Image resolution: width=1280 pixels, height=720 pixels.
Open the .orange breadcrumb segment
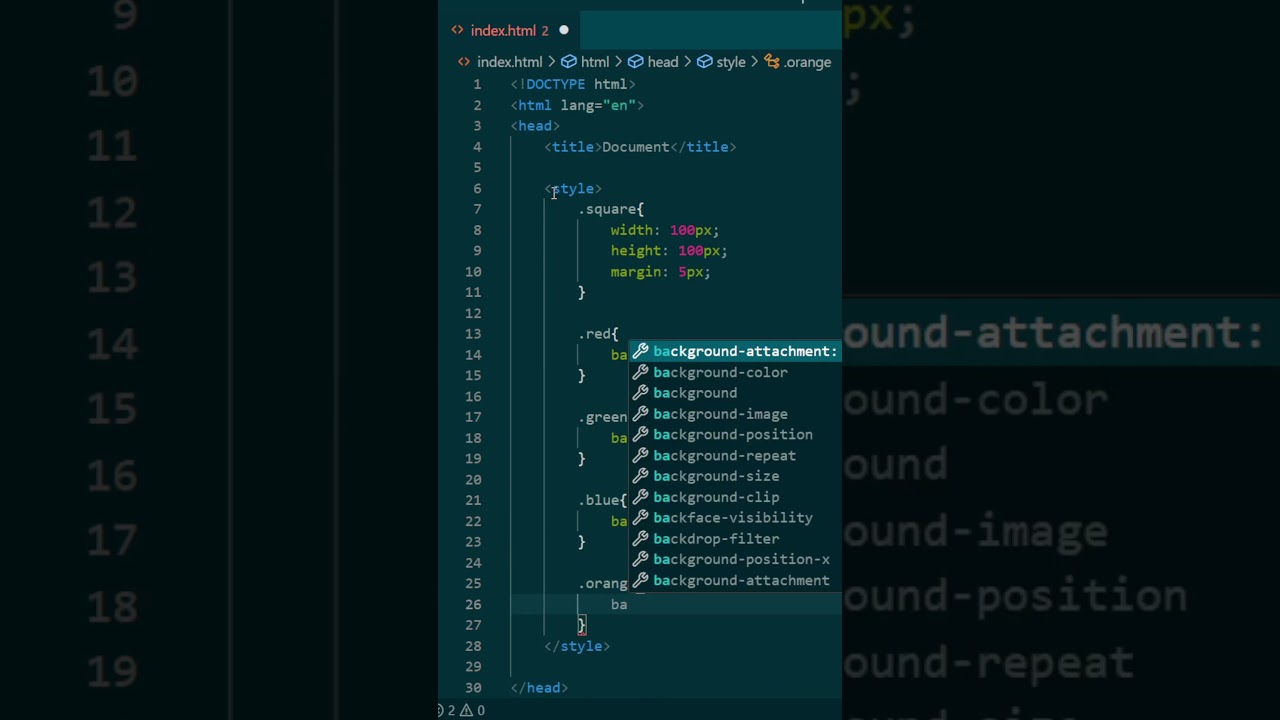click(808, 62)
